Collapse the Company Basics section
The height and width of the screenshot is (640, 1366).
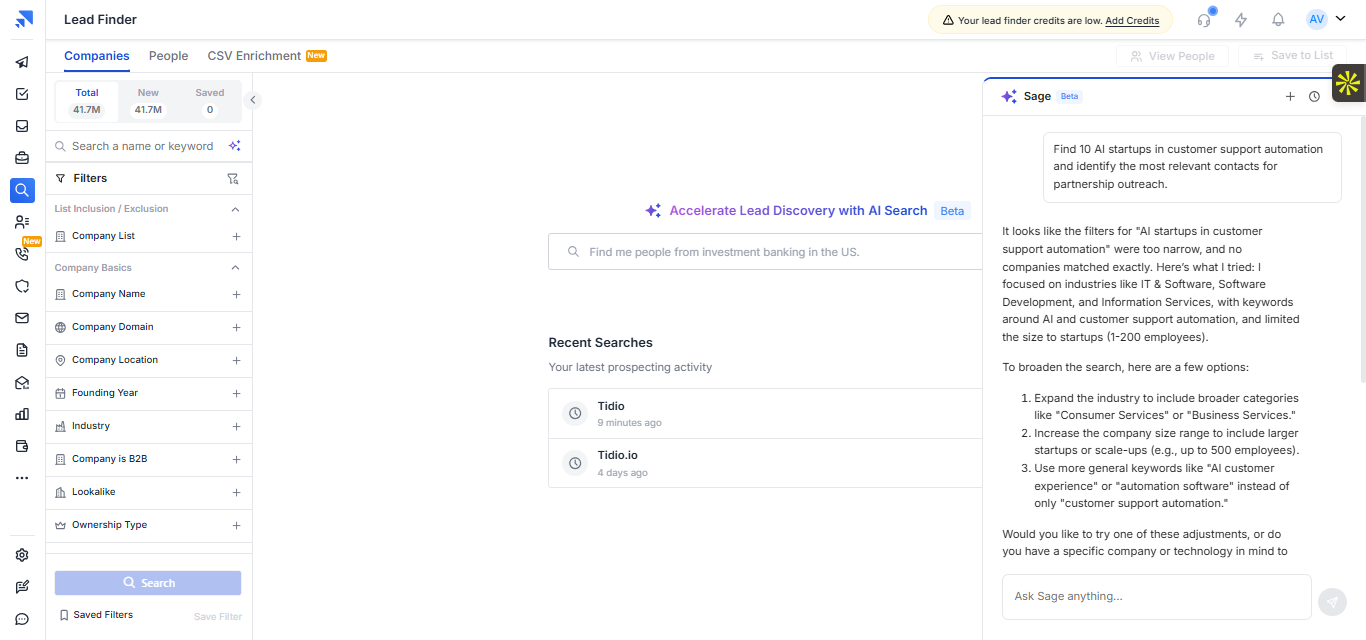coord(235,268)
